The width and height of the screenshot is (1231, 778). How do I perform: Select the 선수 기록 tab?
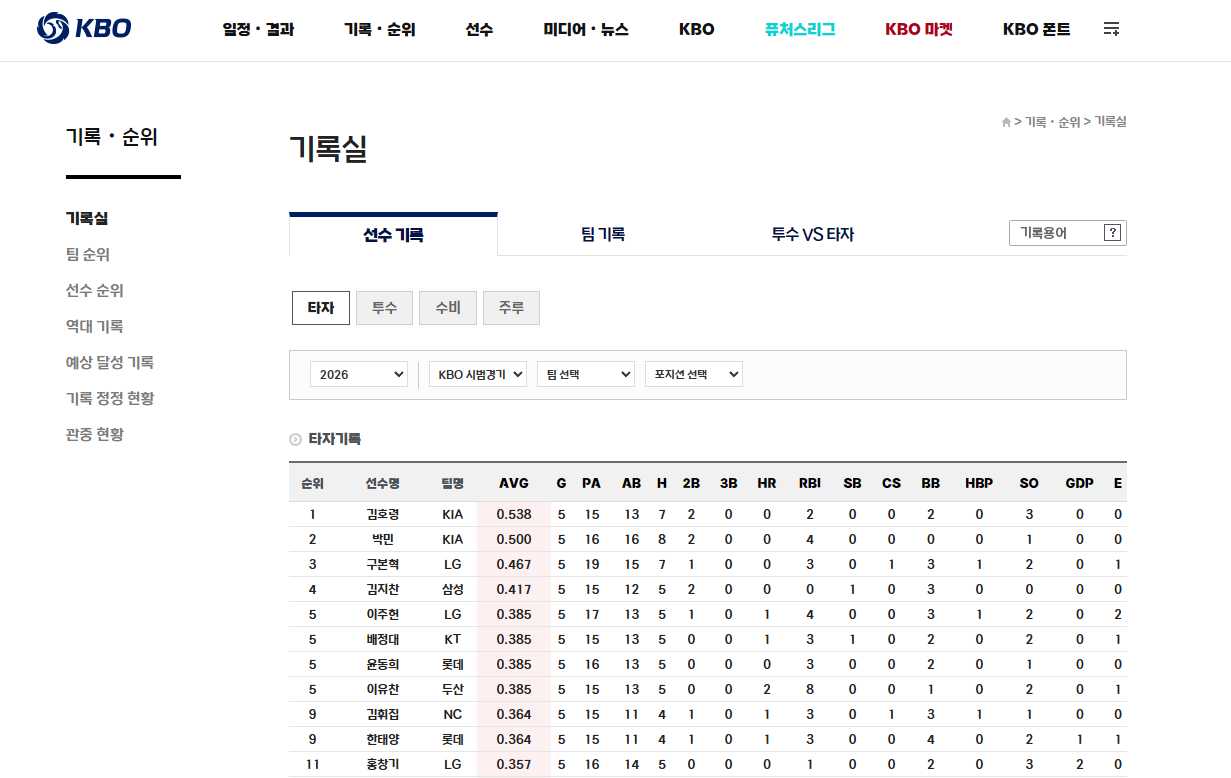click(393, 235)
